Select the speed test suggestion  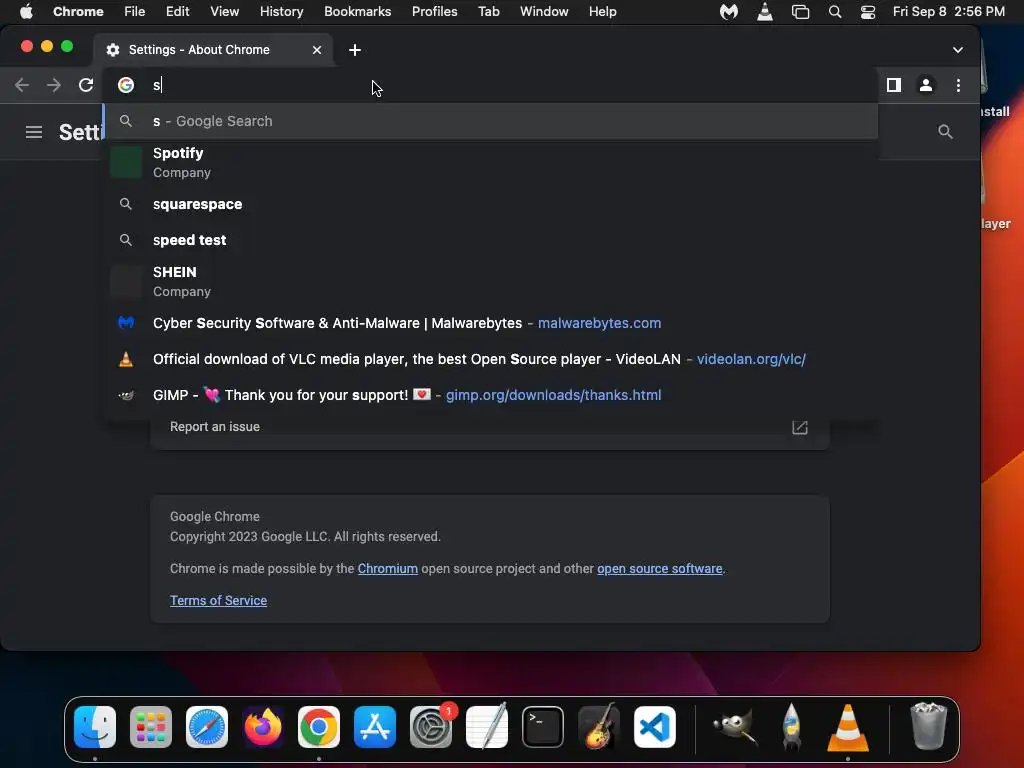tap(490, 240)
